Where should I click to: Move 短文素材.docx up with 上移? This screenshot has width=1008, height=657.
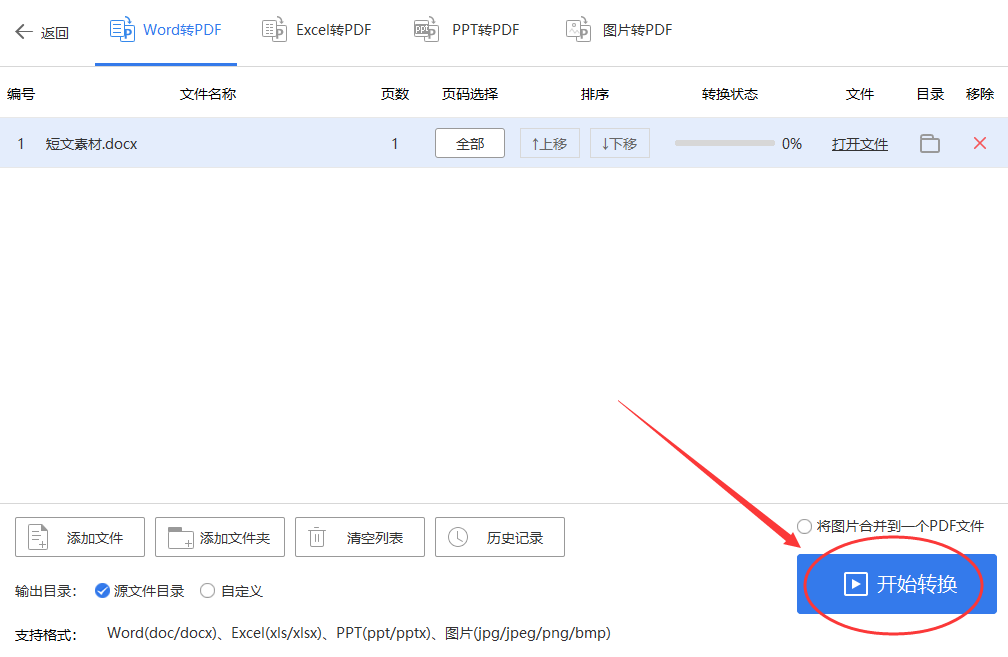[x=550, y=143]
